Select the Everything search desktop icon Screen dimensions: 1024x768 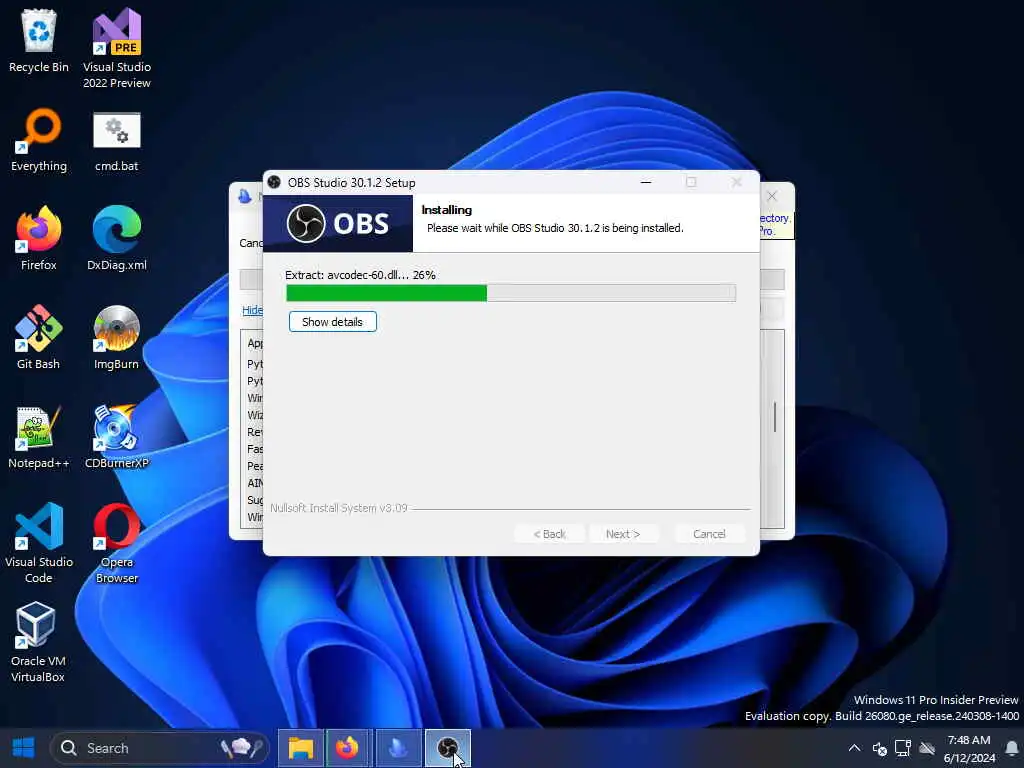coord(39,140)
